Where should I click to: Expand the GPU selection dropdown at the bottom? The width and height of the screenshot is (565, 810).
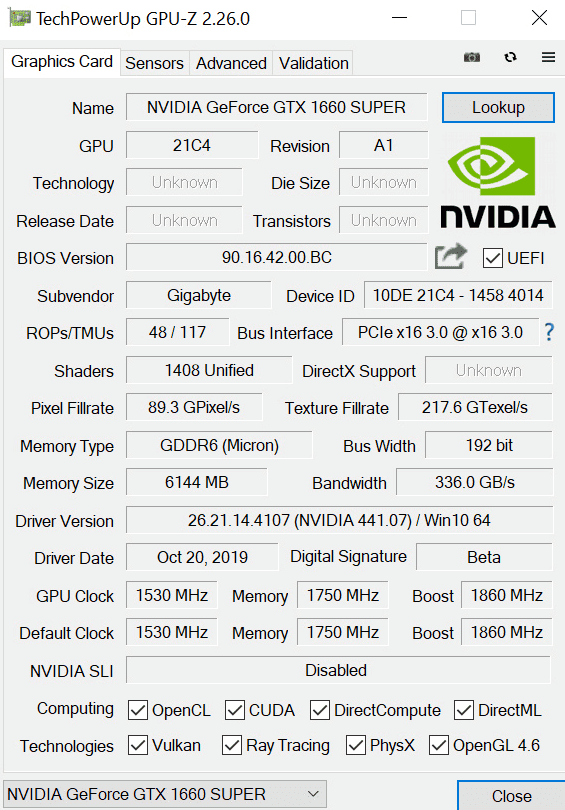pos(165,794)
